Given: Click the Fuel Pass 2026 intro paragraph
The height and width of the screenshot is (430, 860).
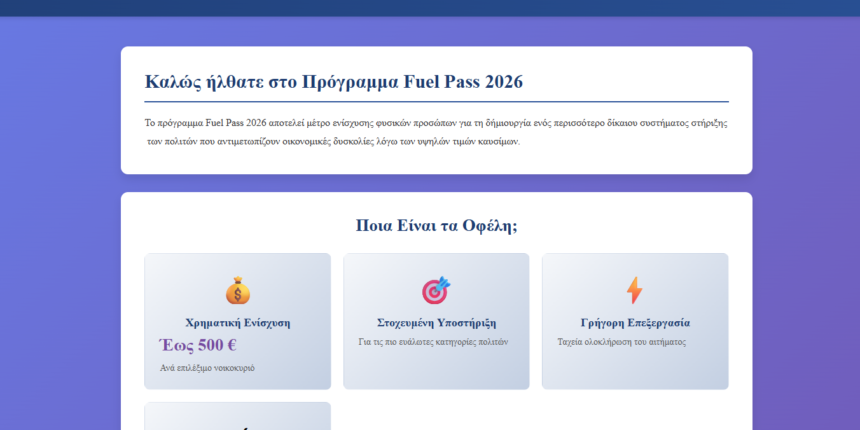Looking at the screenshot, I should (436, 132).
